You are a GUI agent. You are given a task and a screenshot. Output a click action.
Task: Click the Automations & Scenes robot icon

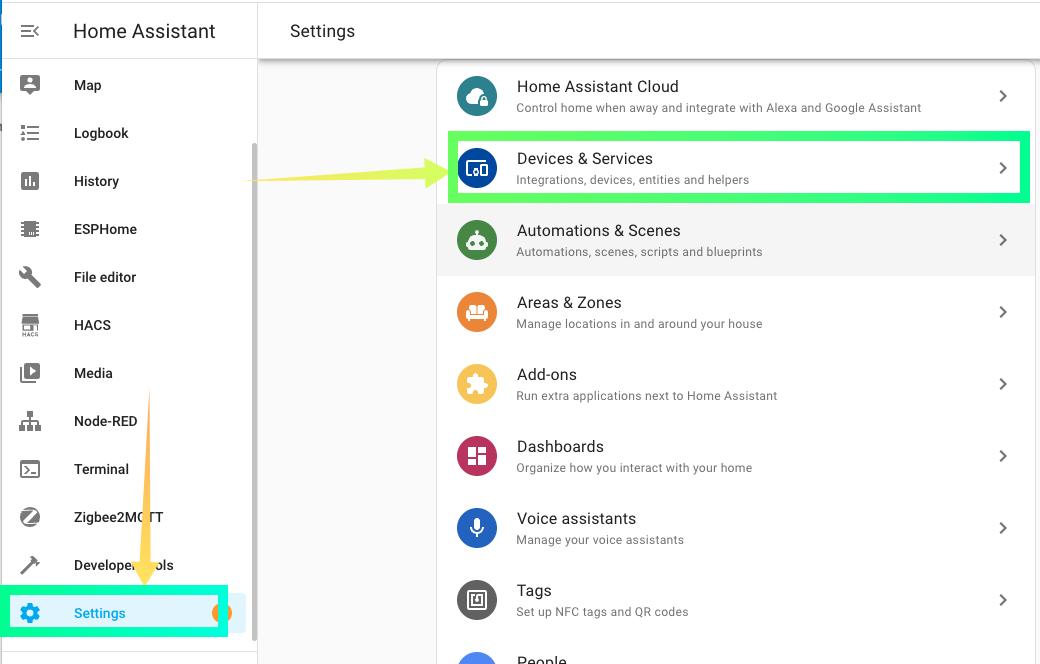point(477,240)
